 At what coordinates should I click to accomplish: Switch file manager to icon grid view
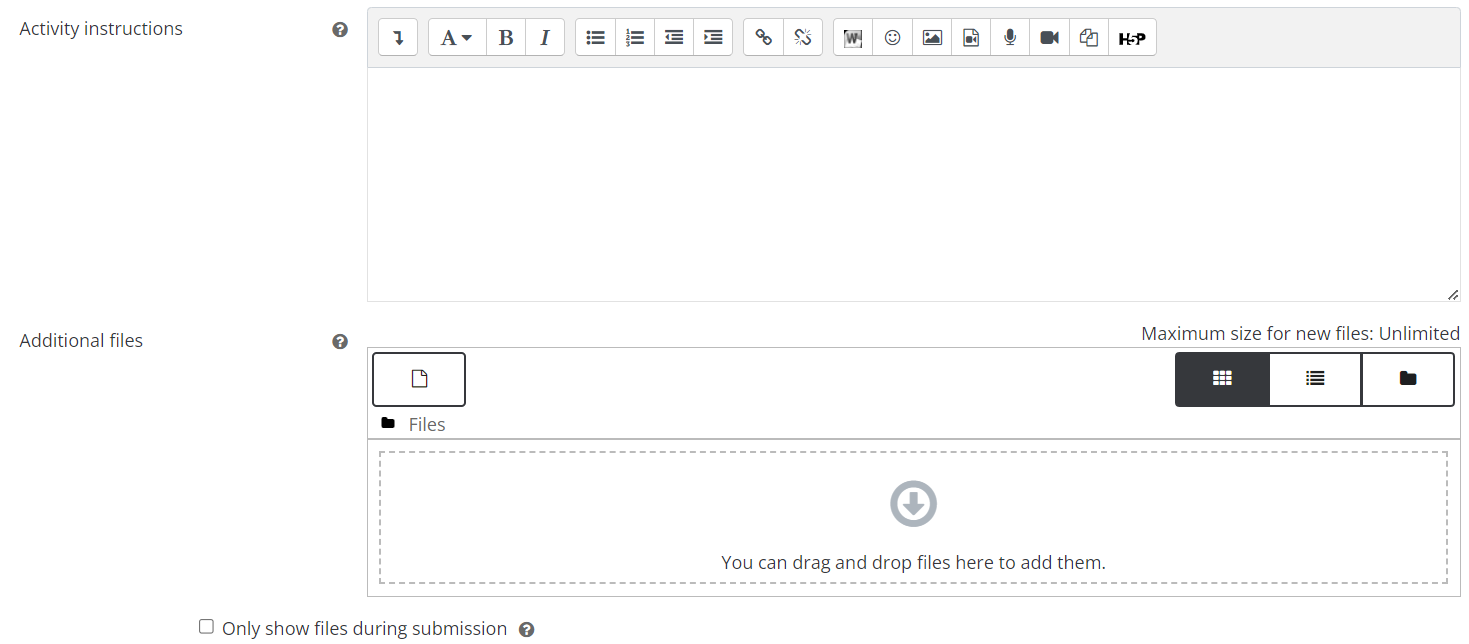tap(1222, 379)
